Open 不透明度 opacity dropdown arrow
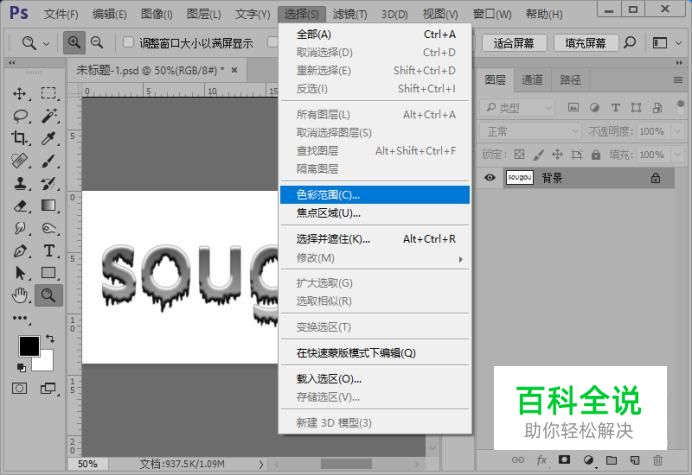692x475 pixels. click(677, 131)
